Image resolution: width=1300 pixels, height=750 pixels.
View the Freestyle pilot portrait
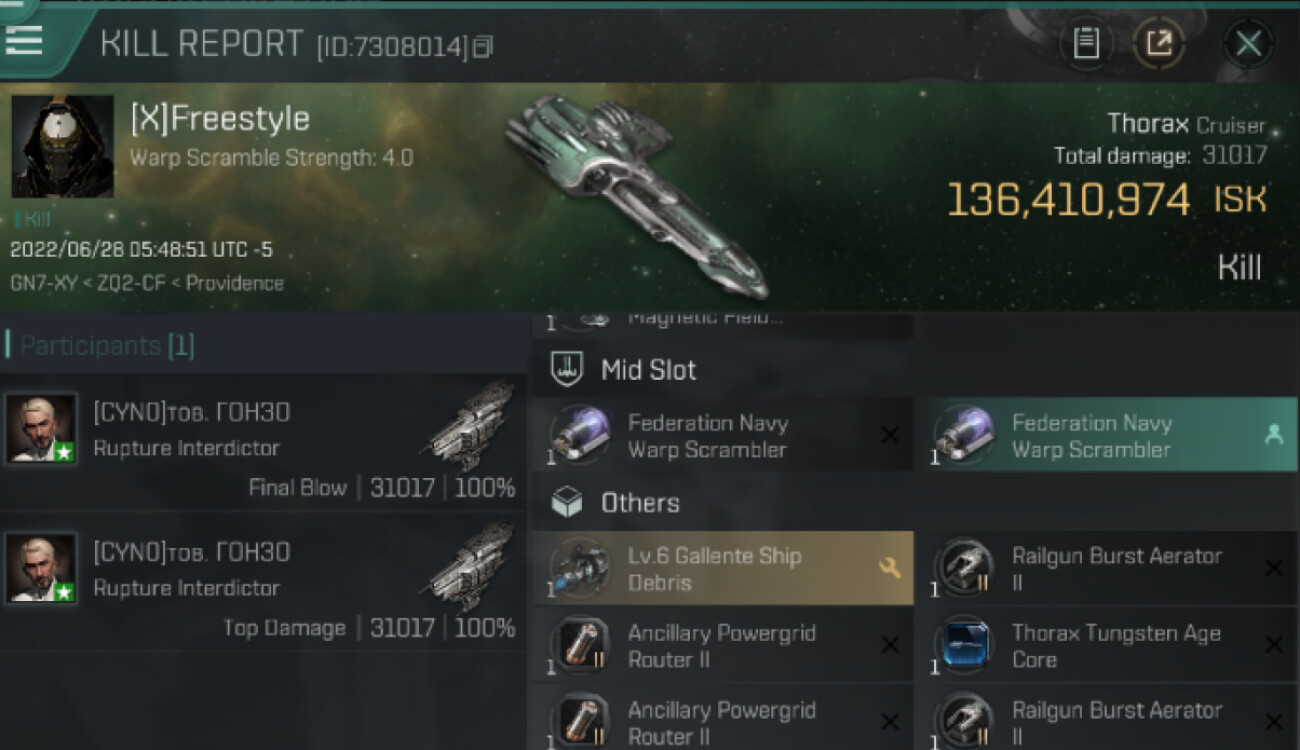coord(62,147)
